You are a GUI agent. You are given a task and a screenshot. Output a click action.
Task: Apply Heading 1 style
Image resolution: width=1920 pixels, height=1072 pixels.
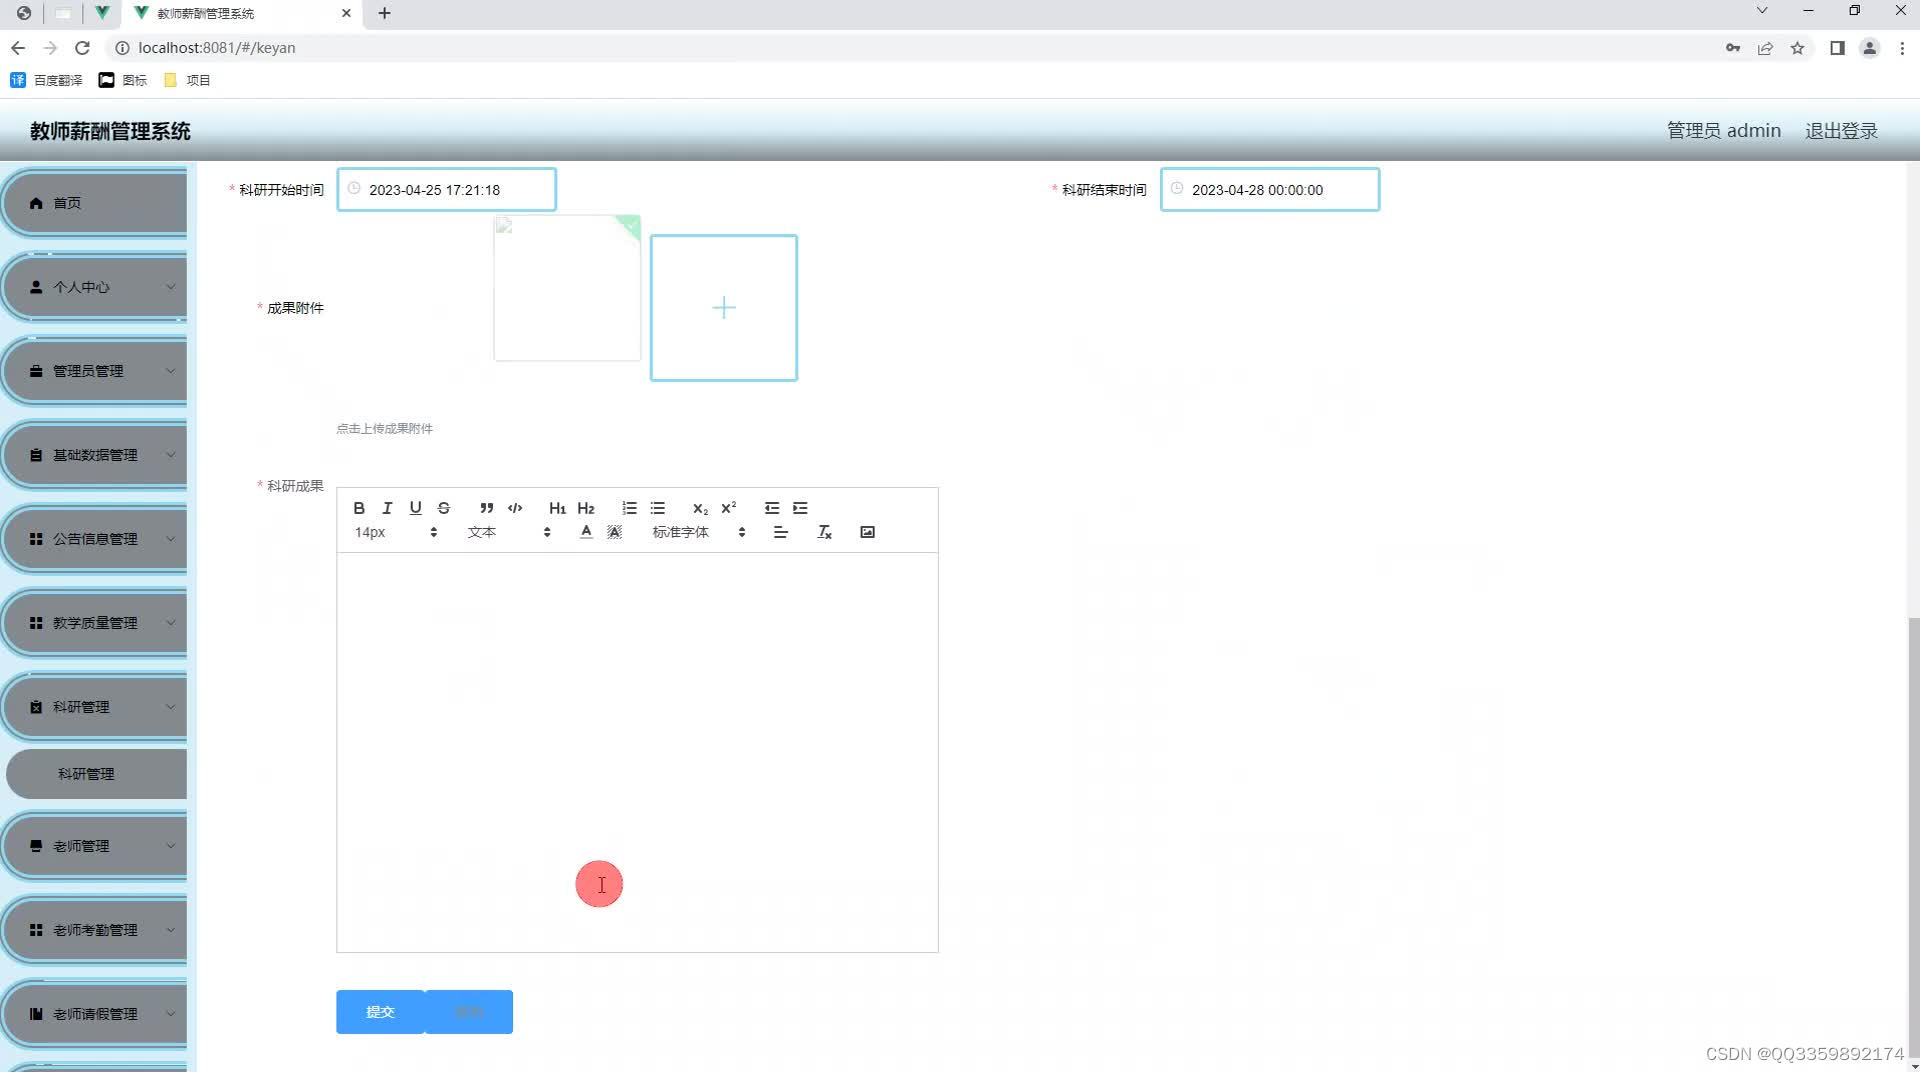[557, 508]
